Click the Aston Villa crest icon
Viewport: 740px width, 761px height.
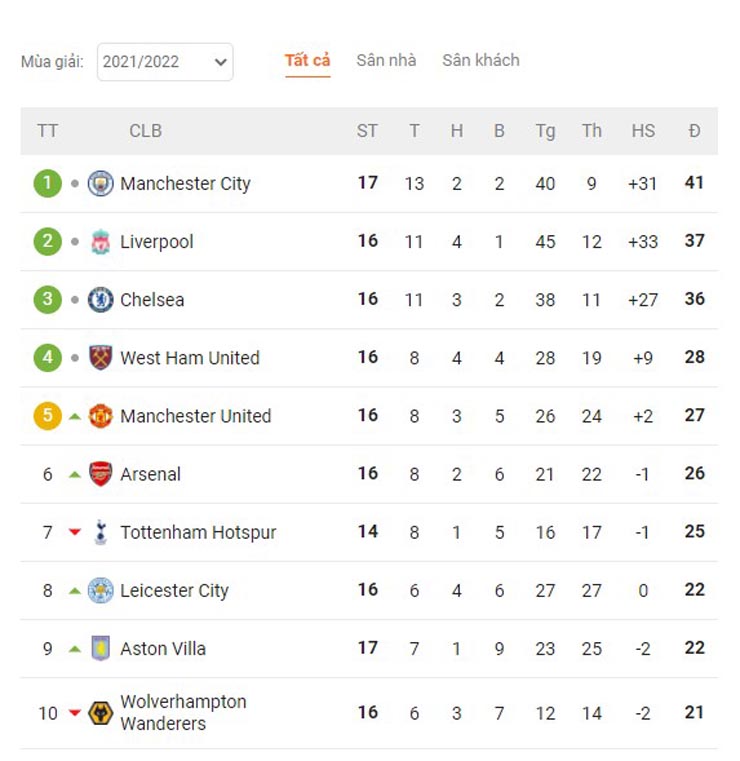[100, 648]
